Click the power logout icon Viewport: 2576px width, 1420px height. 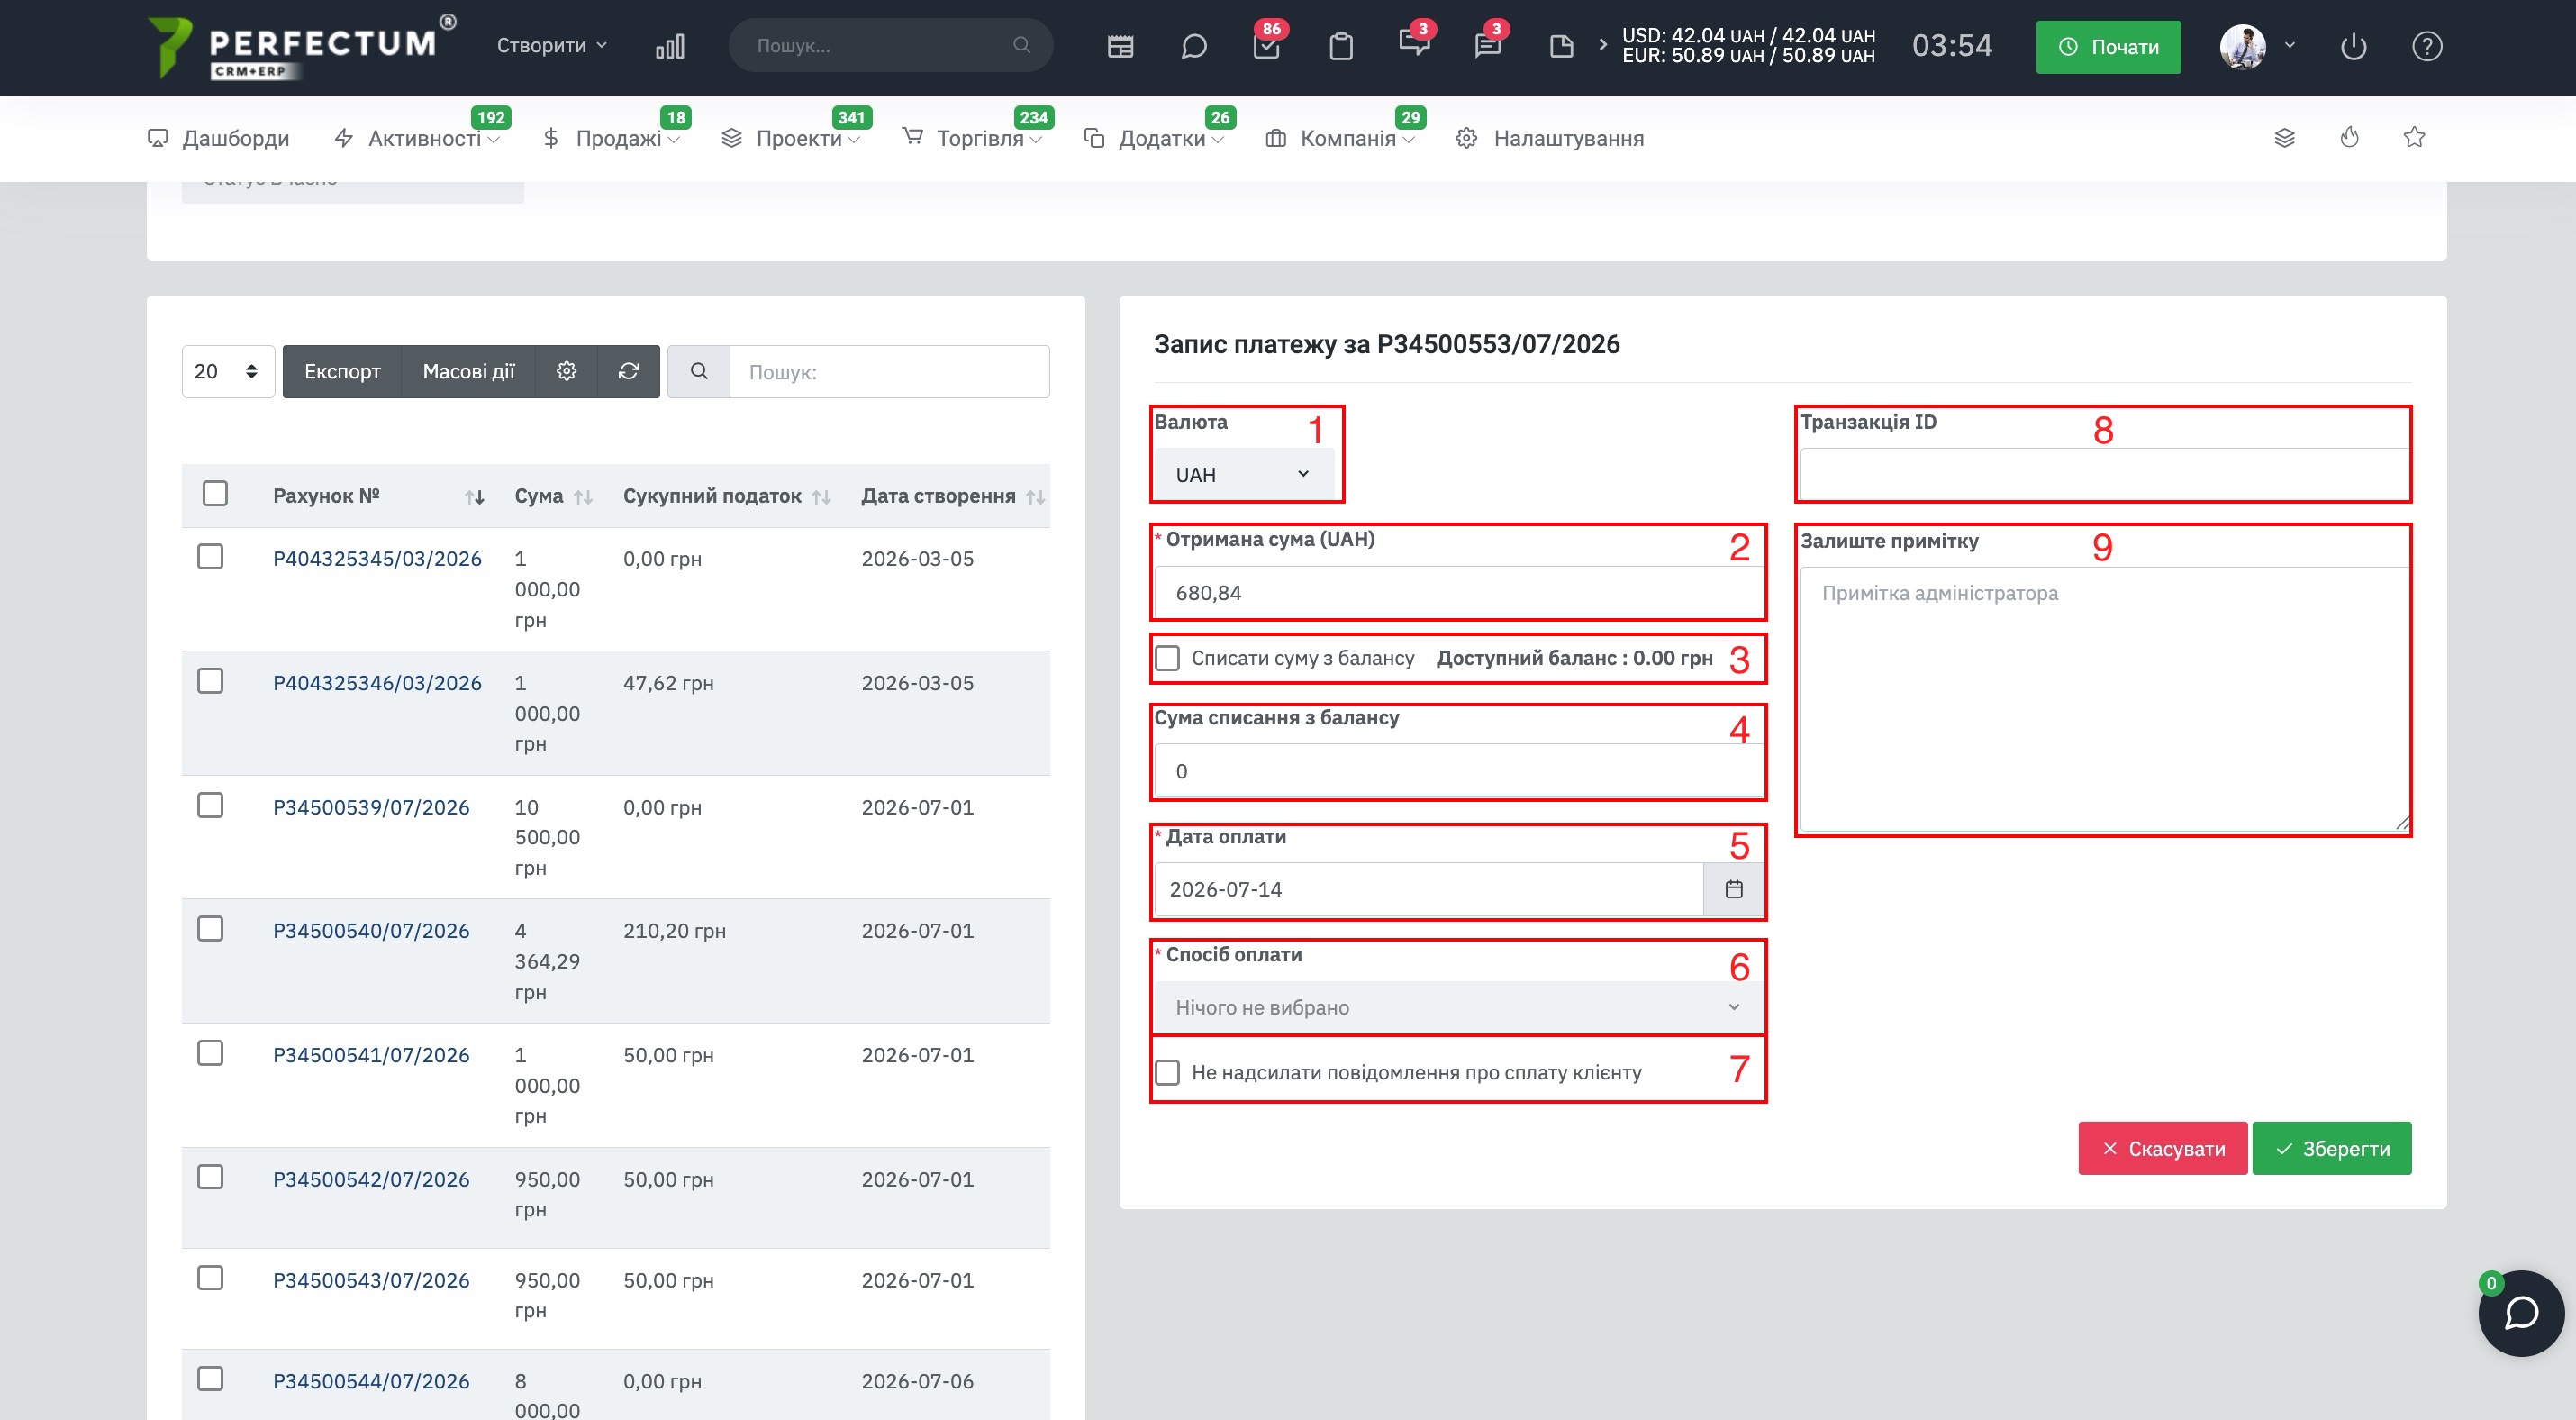tap(2353, 46)
